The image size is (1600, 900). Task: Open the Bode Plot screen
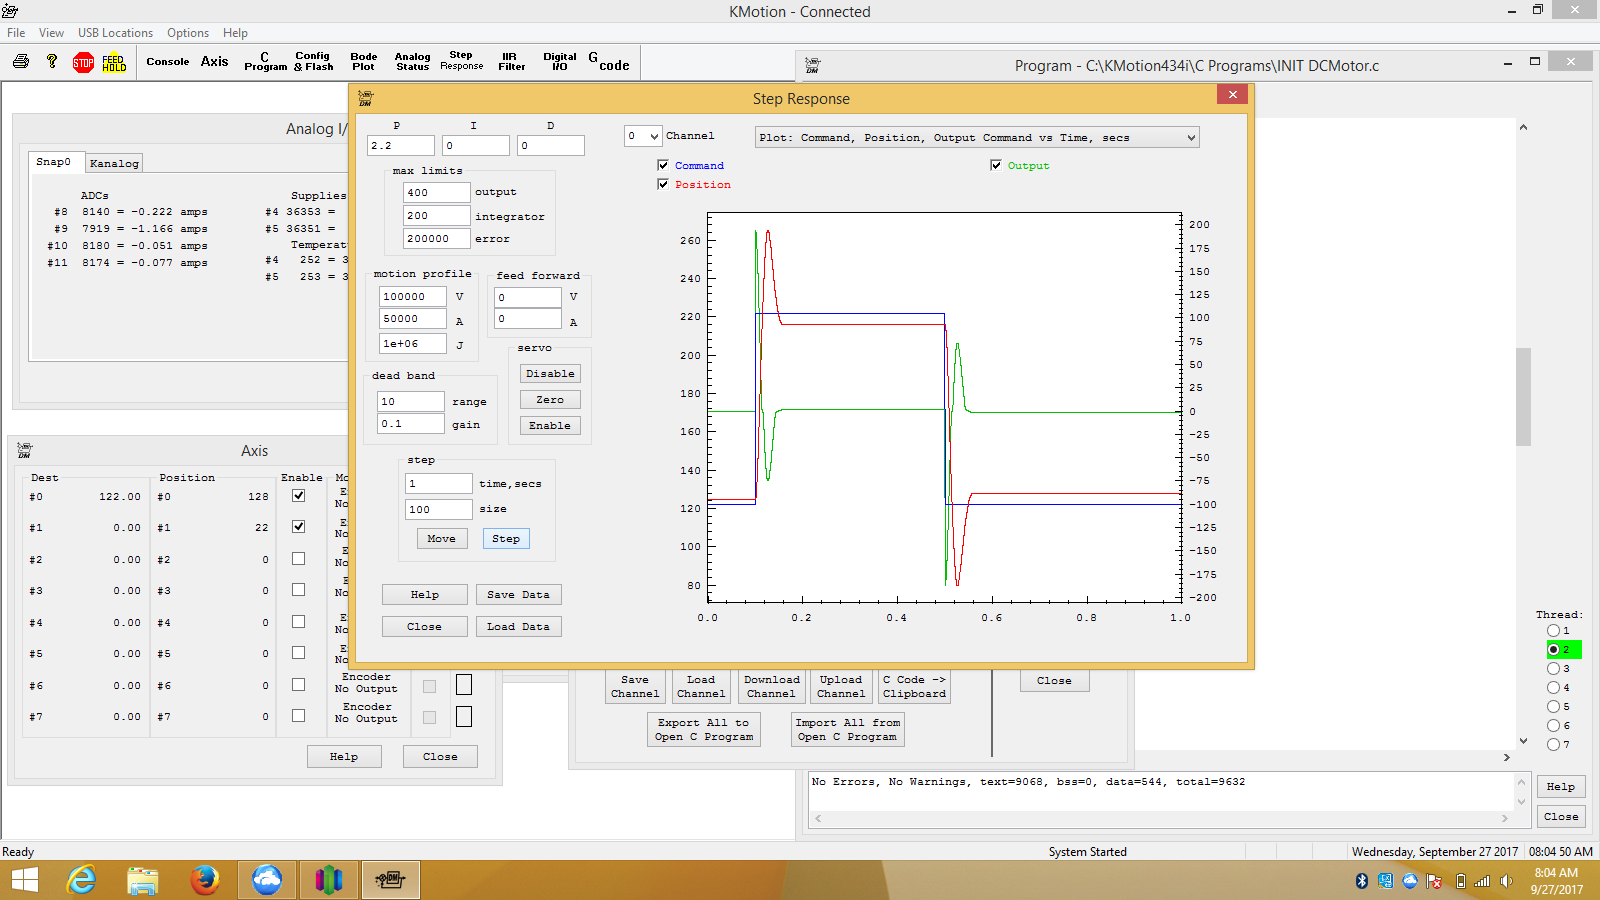pyautogui.click(x=363, y=62)
